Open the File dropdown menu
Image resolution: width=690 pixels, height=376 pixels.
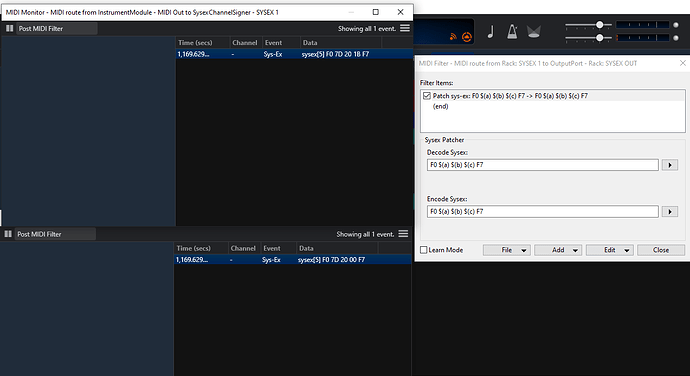[507, 250]
